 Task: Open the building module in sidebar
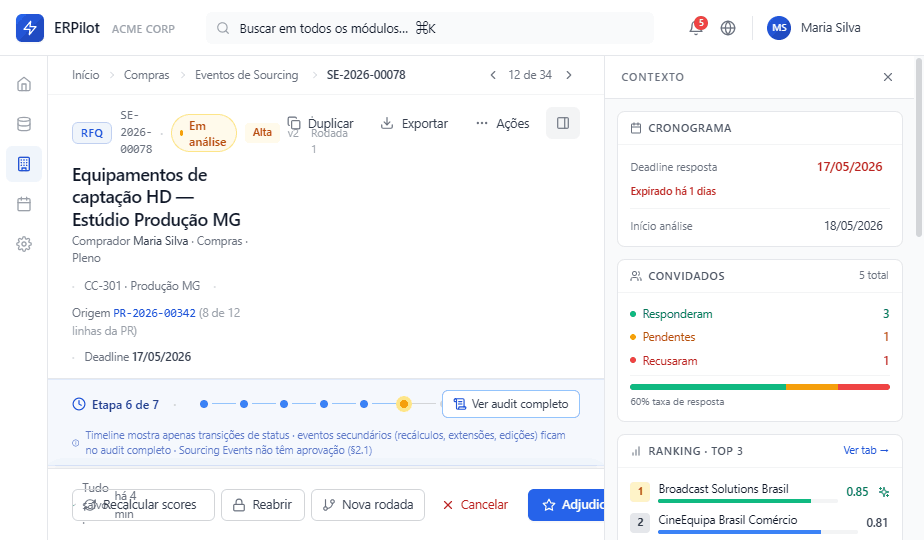coord(24,164)
